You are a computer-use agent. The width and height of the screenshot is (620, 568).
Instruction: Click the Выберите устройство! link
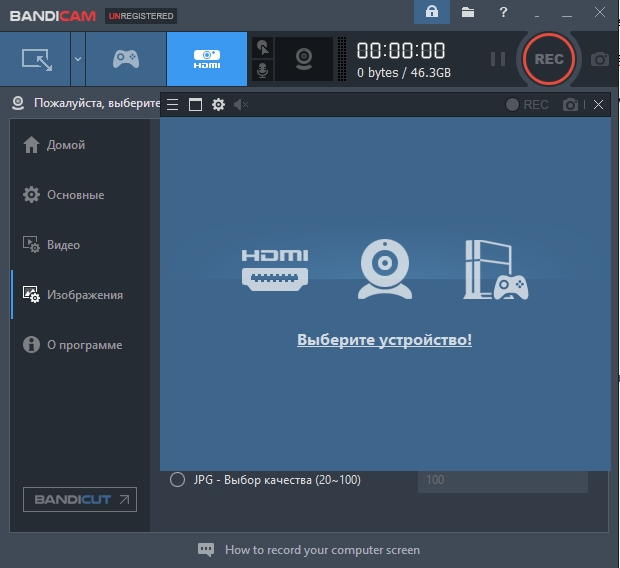click(x=384, y=340)
